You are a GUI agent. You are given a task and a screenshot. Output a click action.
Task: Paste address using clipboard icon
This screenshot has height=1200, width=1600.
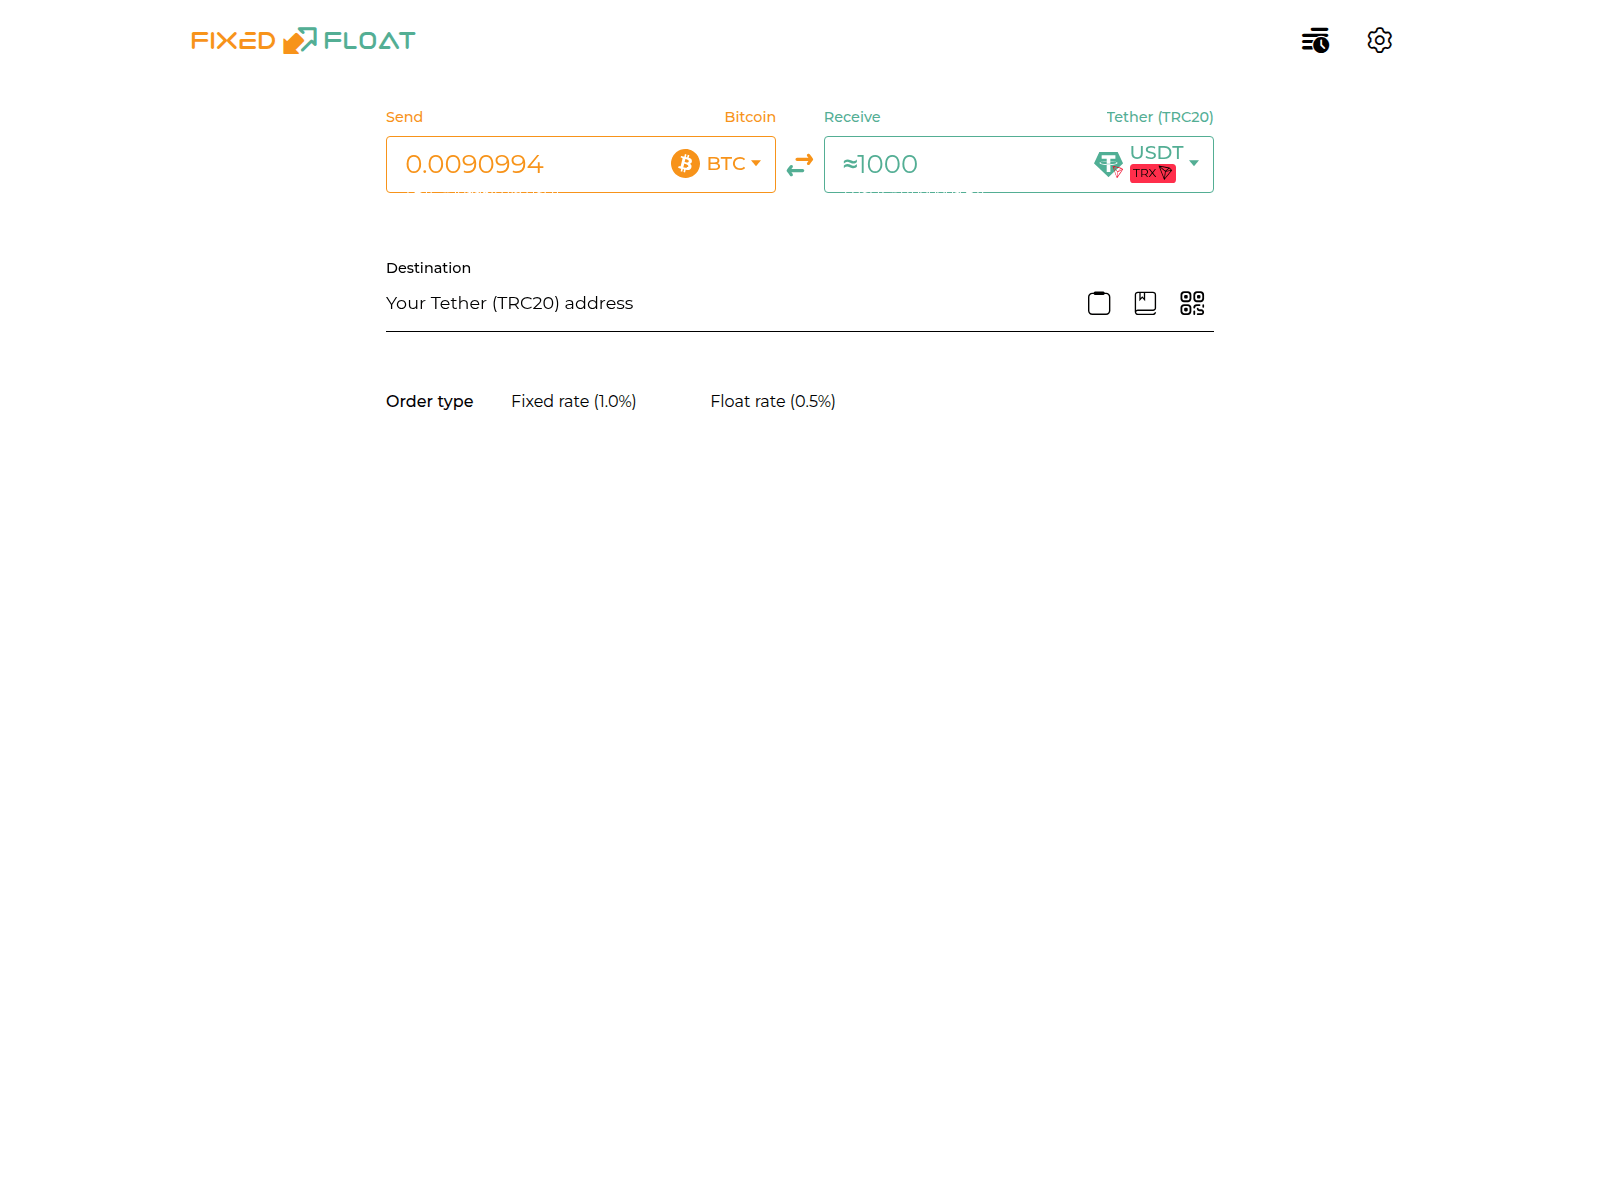1099,303
